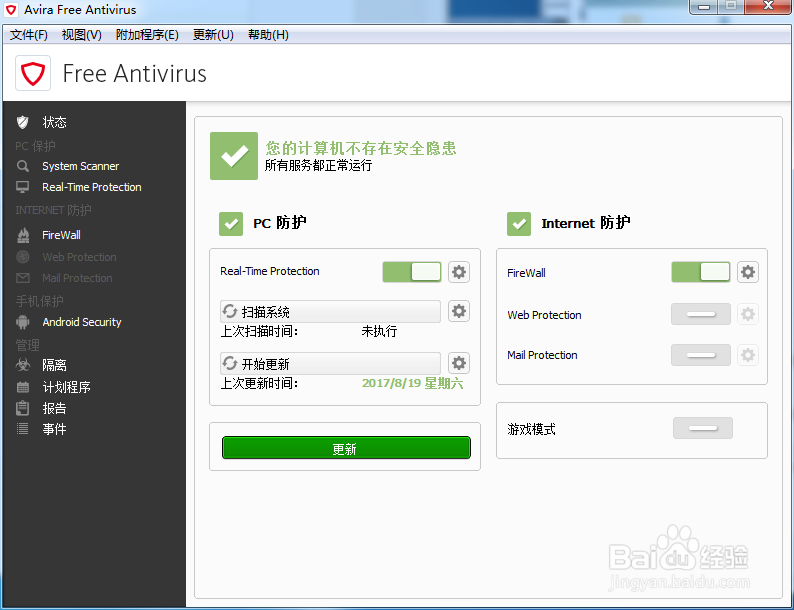Click the Android Security robot icon

point(23,322)
